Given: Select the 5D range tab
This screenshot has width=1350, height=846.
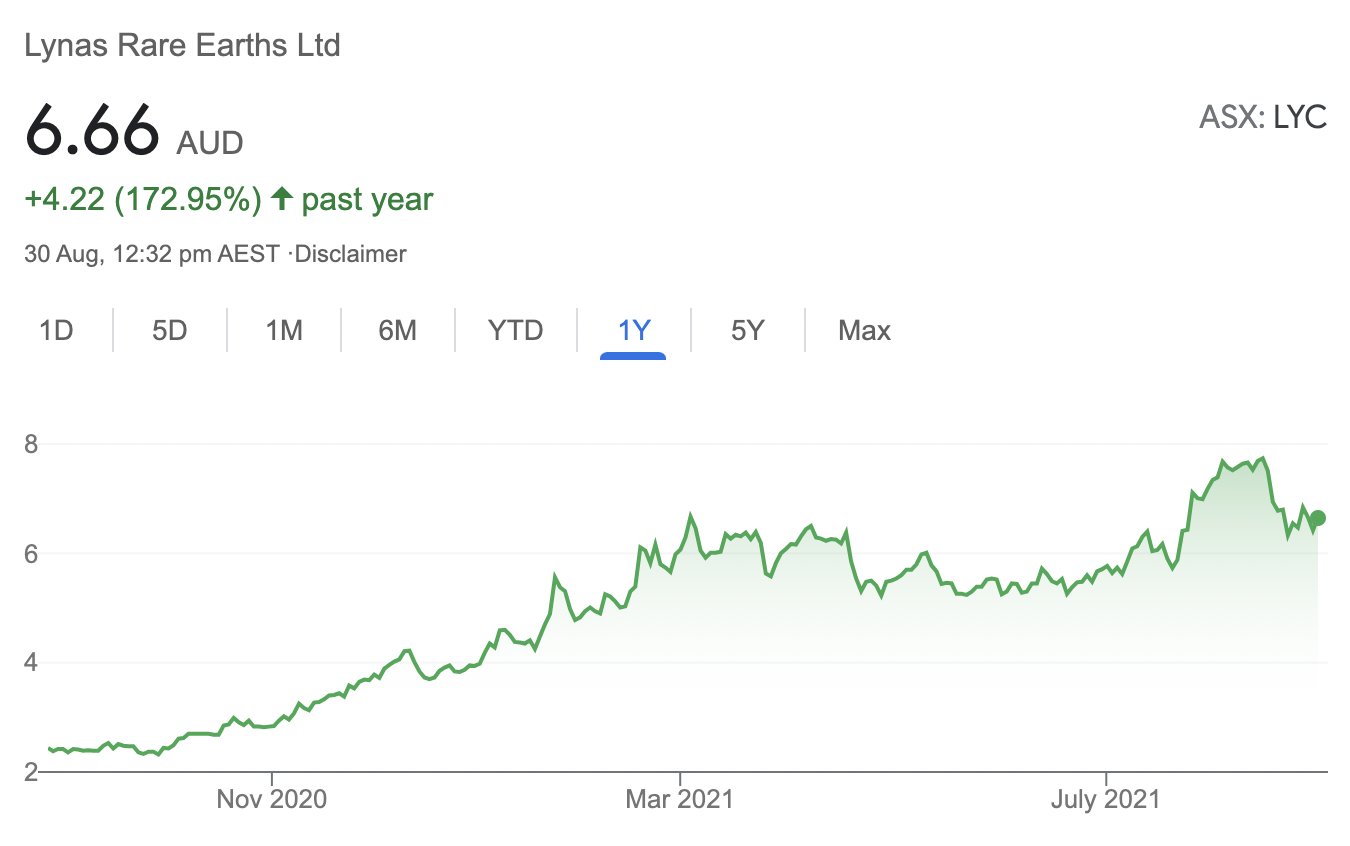Looking at the screenshot, I should [x=170, y=330].
